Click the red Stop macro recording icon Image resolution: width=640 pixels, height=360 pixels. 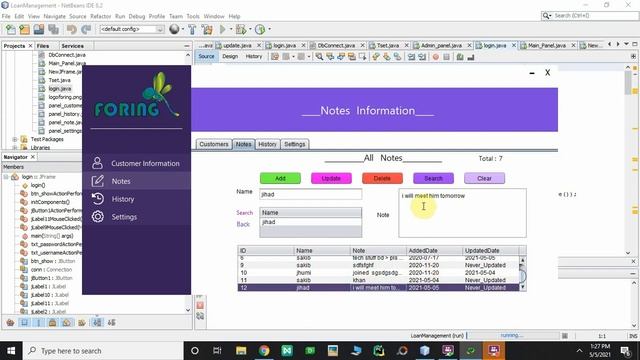436,57
